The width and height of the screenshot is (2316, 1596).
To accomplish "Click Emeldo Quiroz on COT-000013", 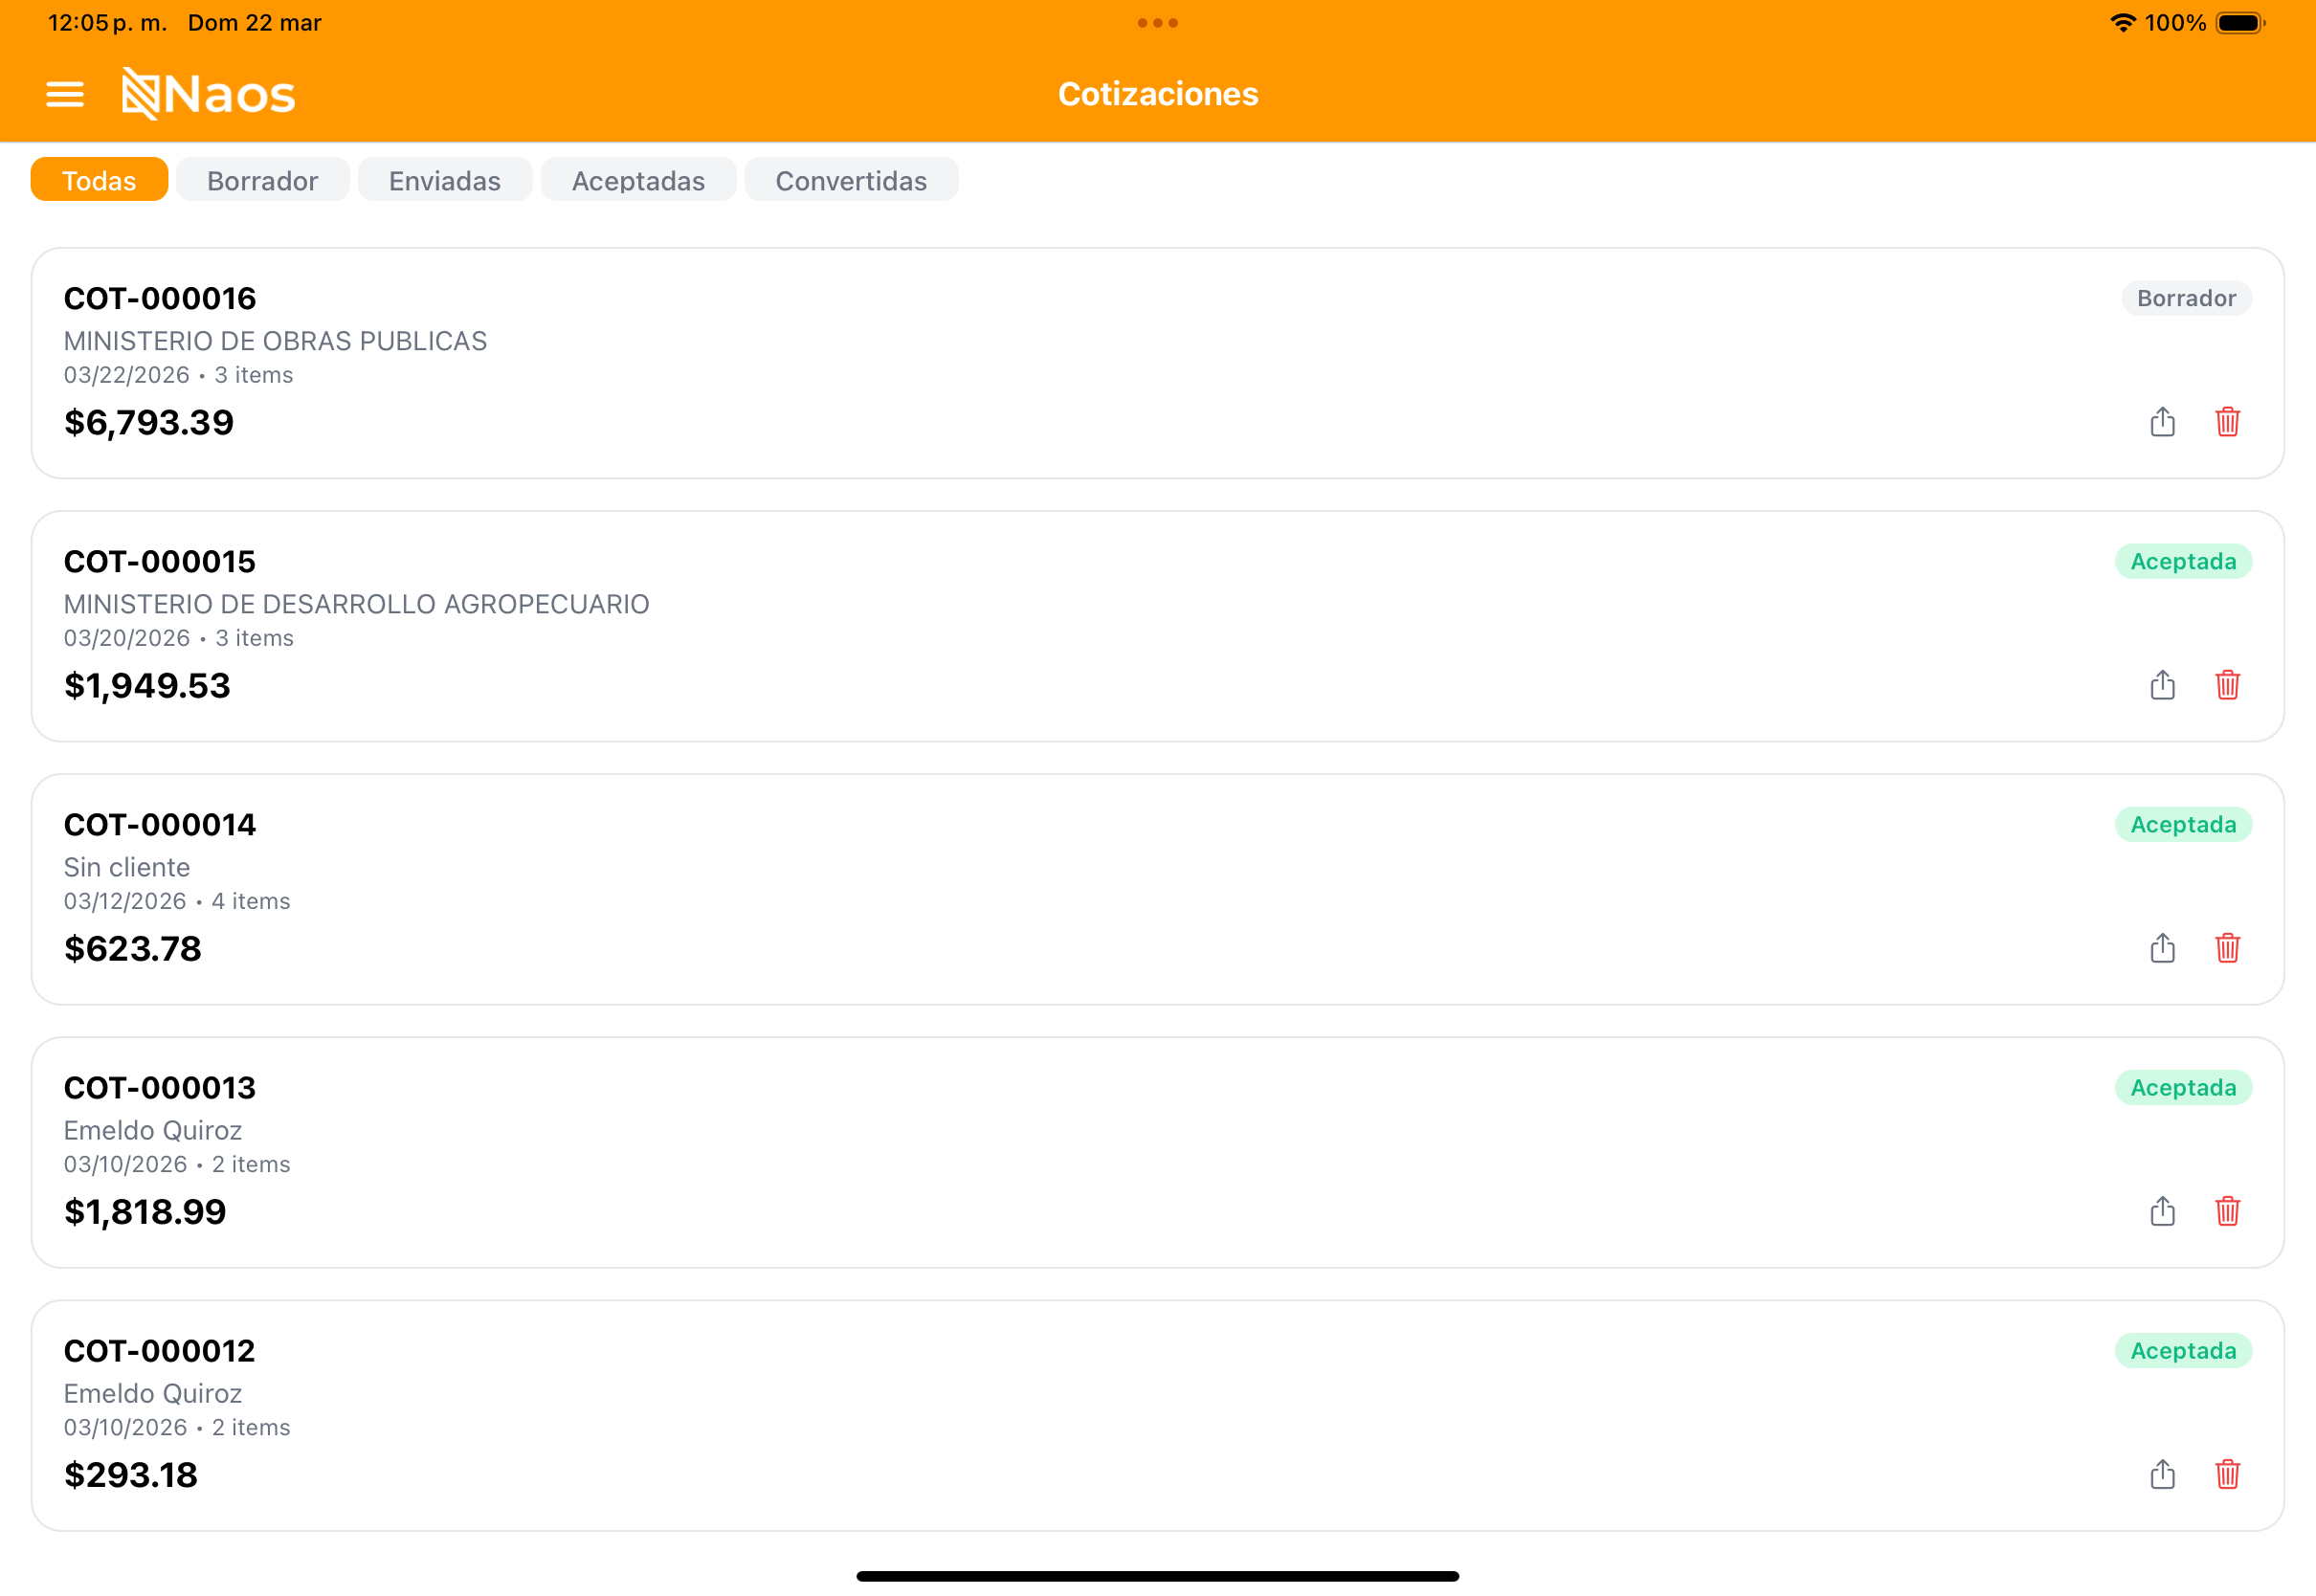I will 153,1130.
